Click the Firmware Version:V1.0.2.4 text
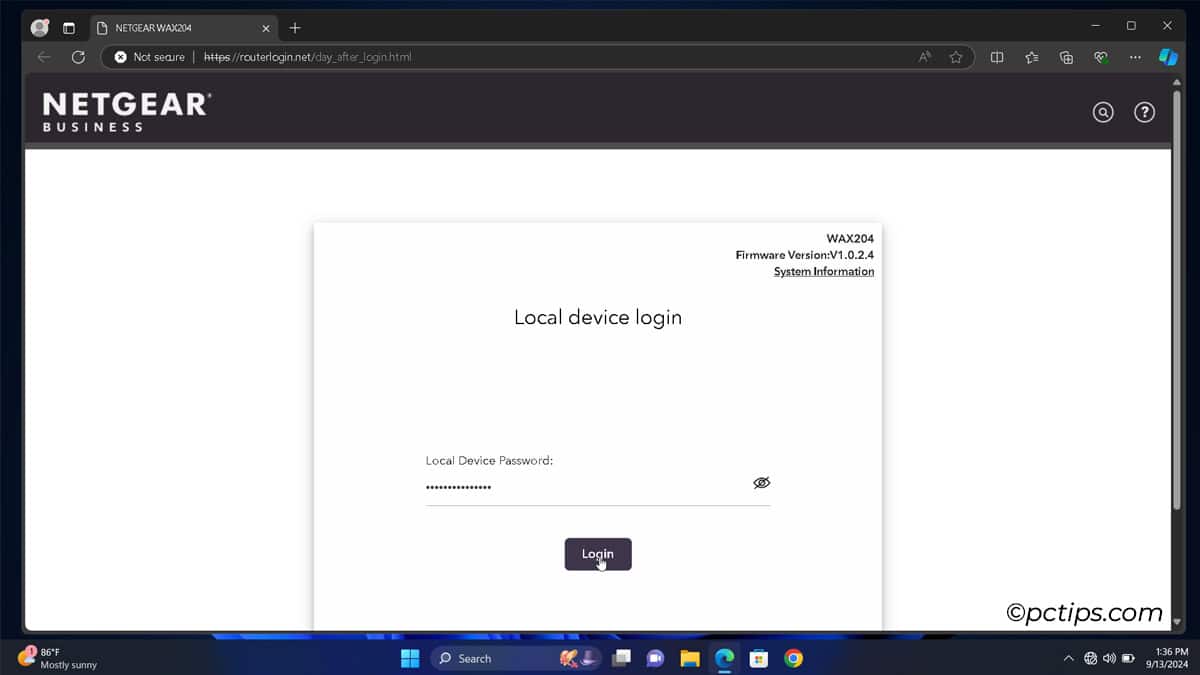Screen dimensions: 1200x675 [805, 255]
